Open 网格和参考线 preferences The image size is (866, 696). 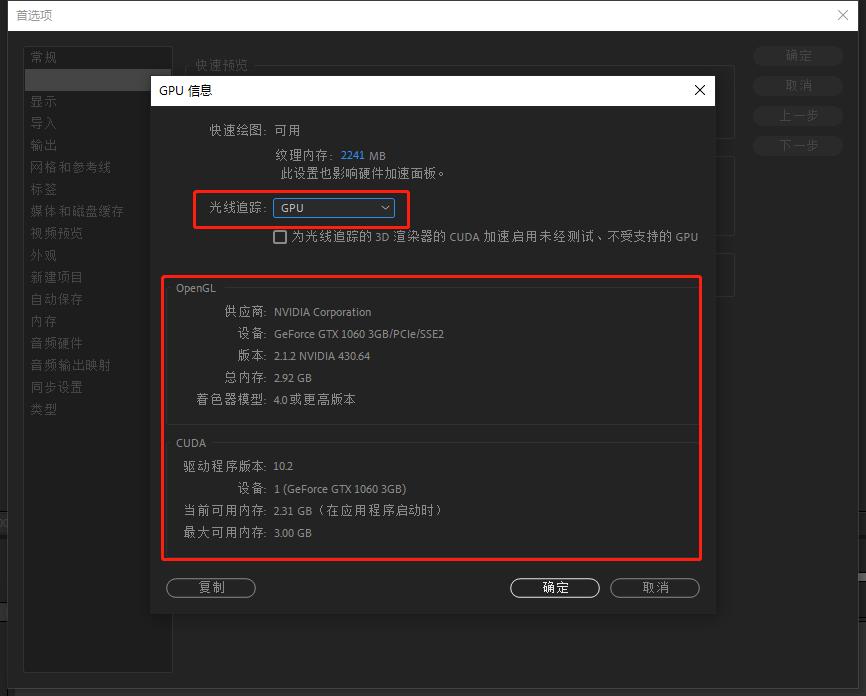[67, 167]
